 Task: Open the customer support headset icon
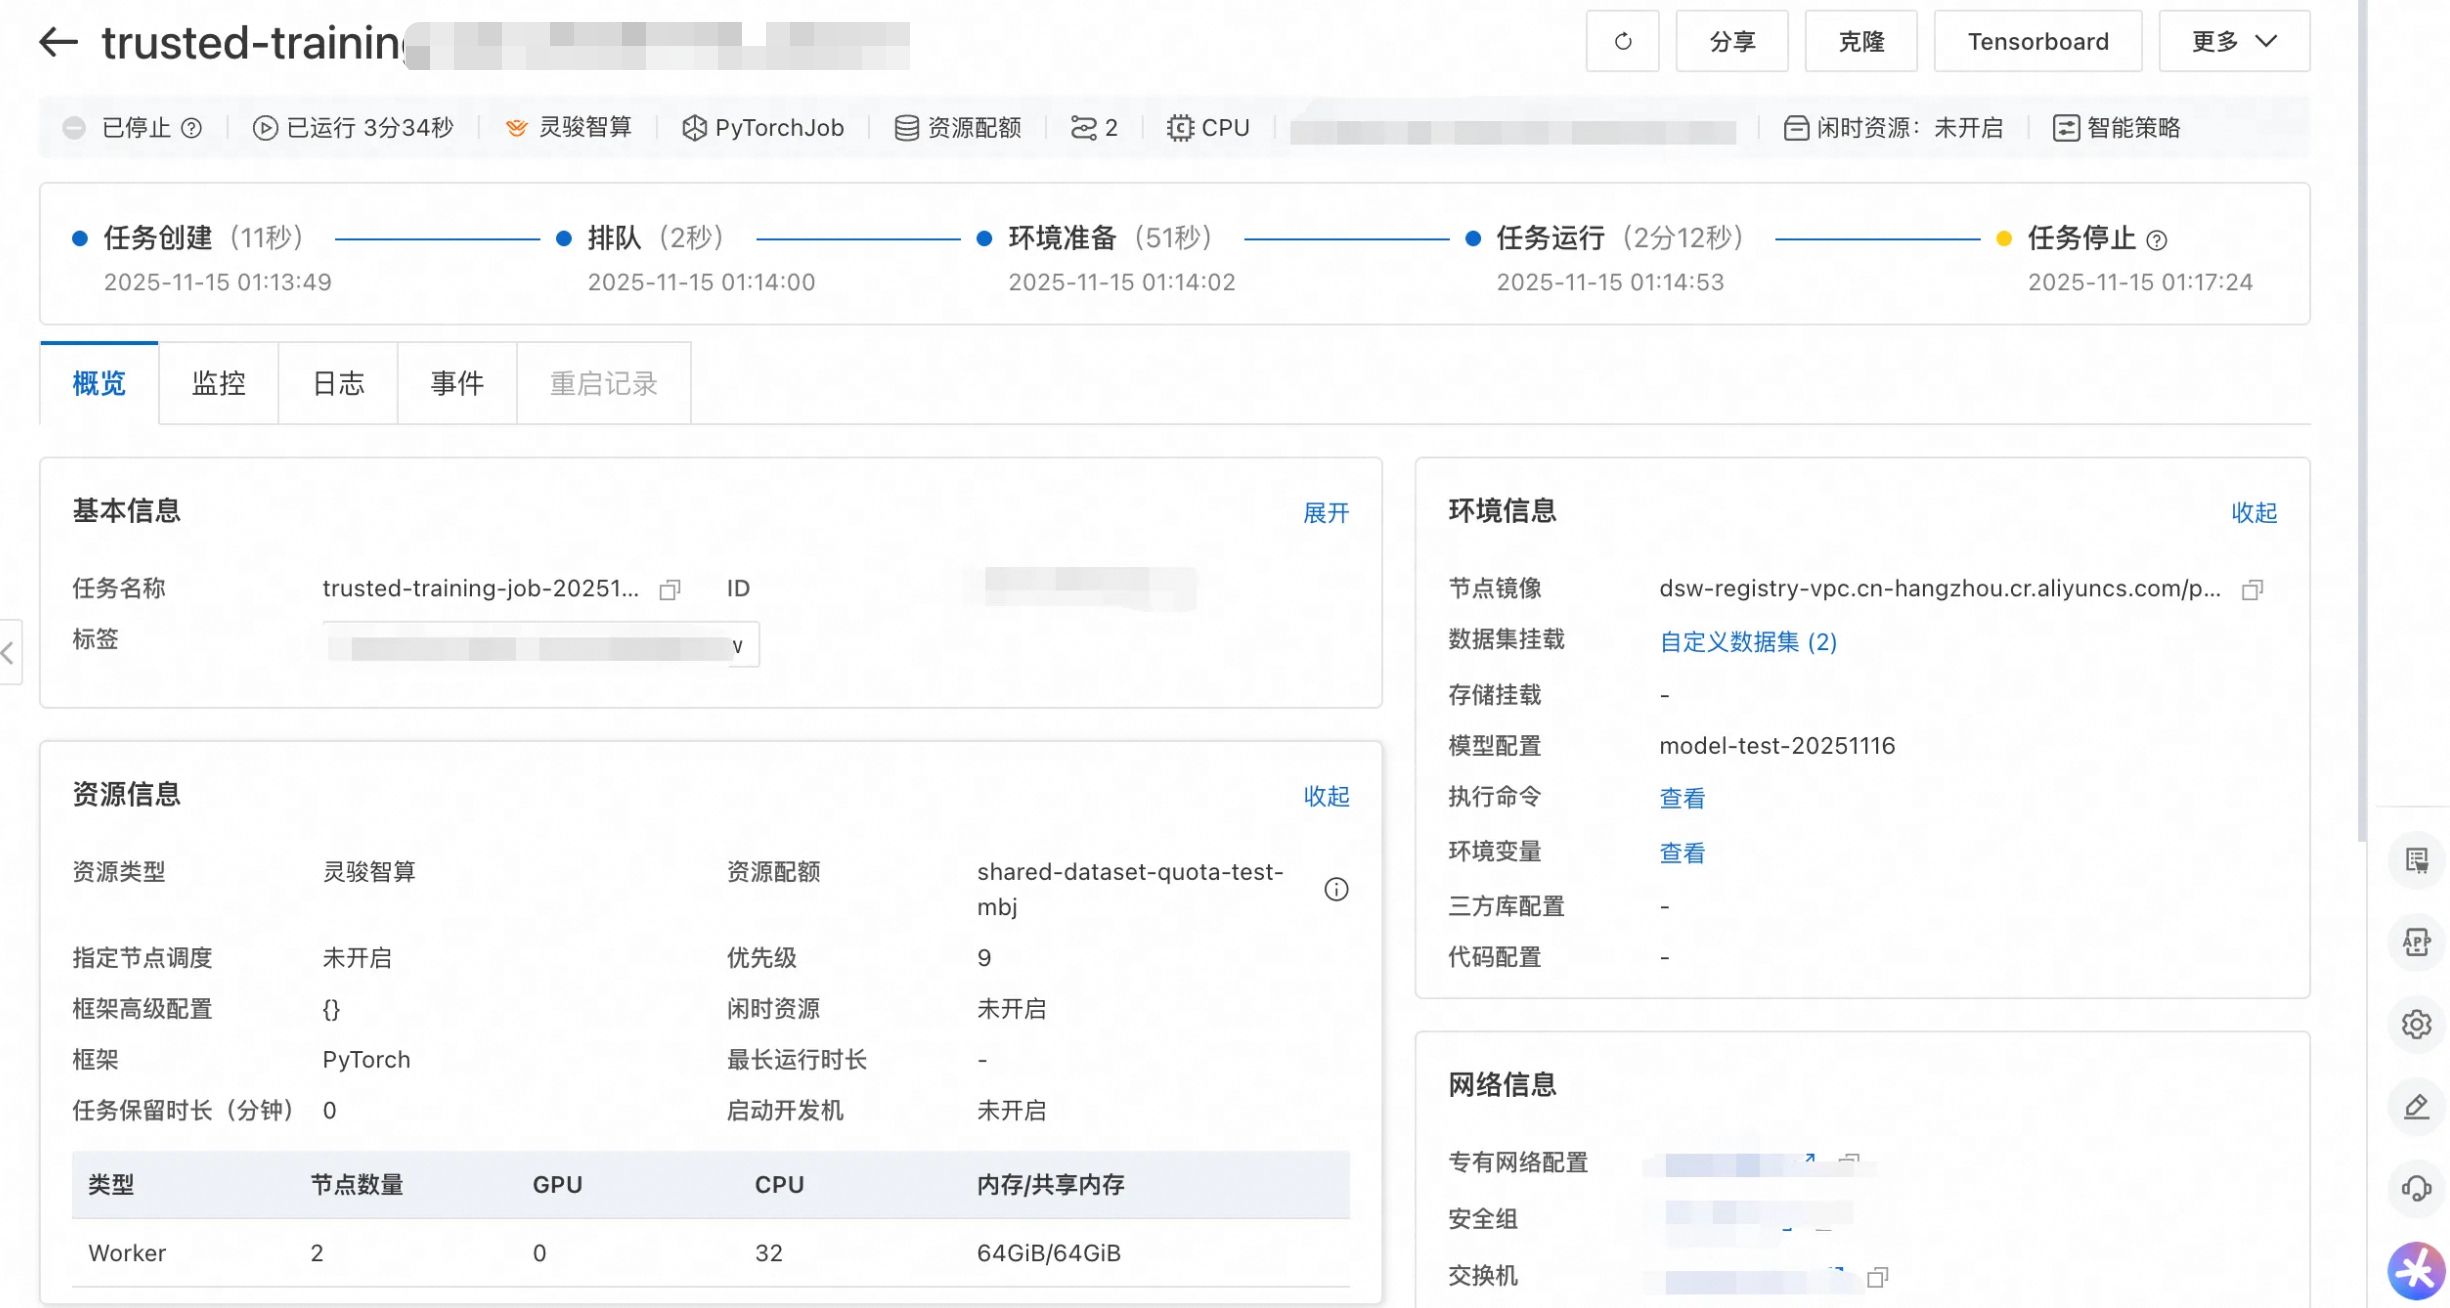pyautogui.click(x=2416, y=1189)
